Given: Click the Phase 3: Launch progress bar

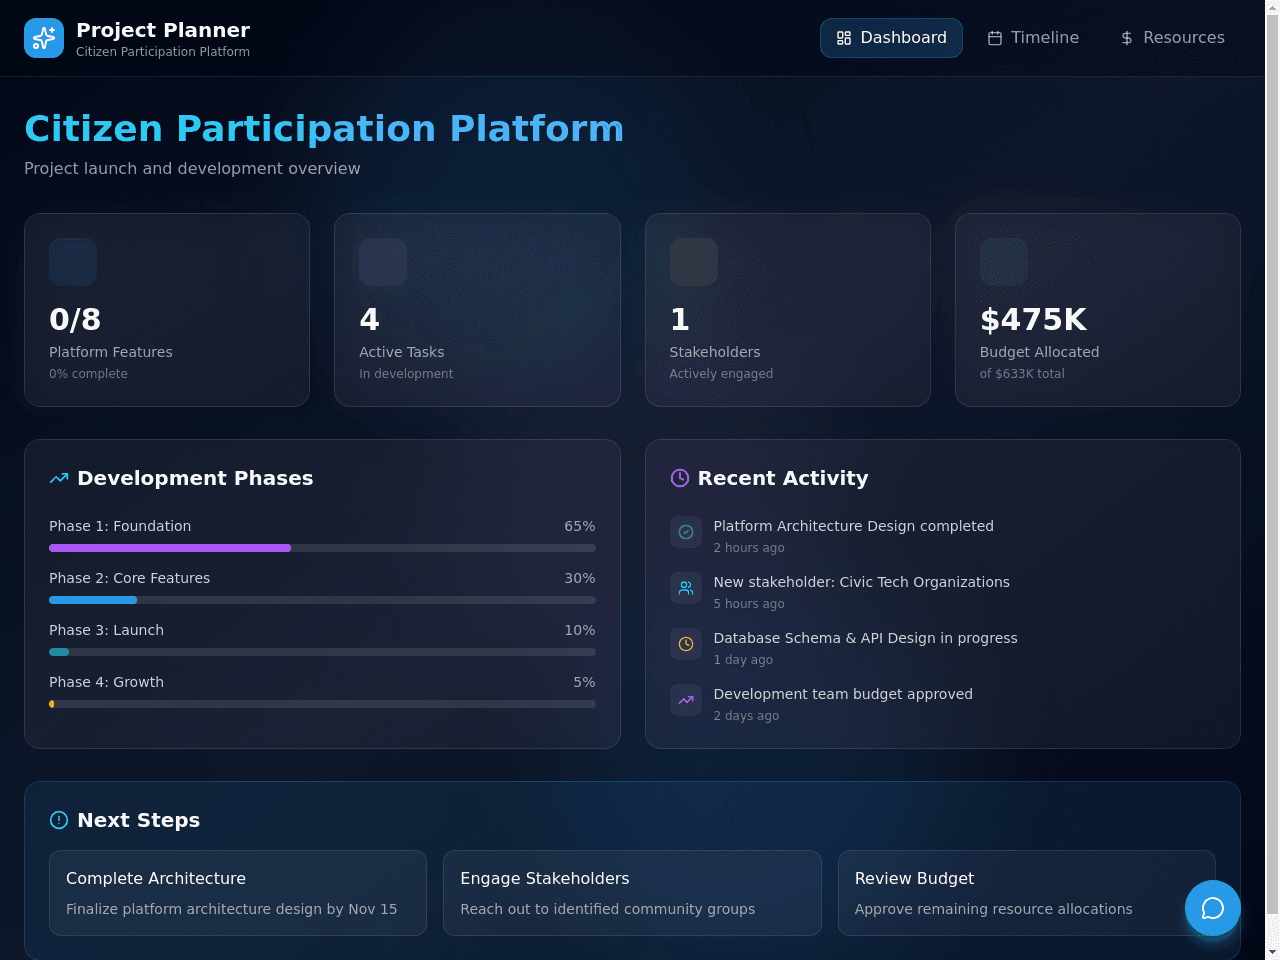Looking at the screenshot, I should click(322, 652).
